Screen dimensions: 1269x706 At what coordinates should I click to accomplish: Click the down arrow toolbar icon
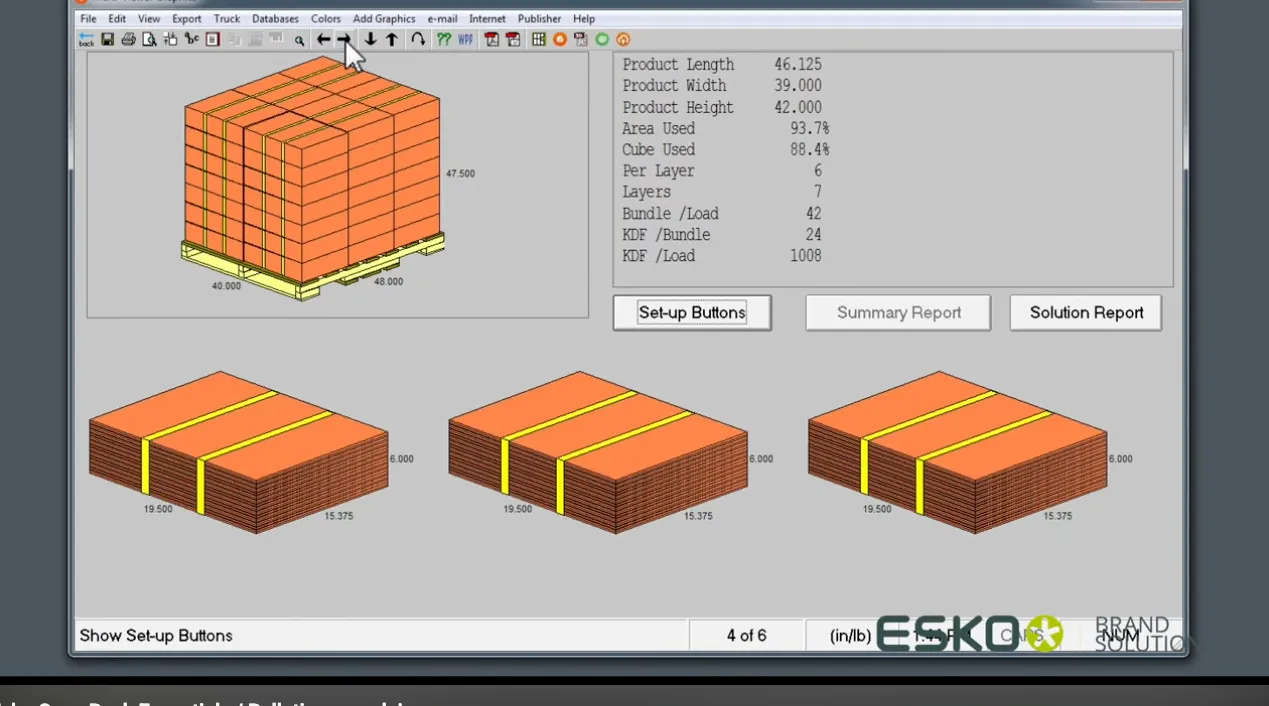[370, 40]
